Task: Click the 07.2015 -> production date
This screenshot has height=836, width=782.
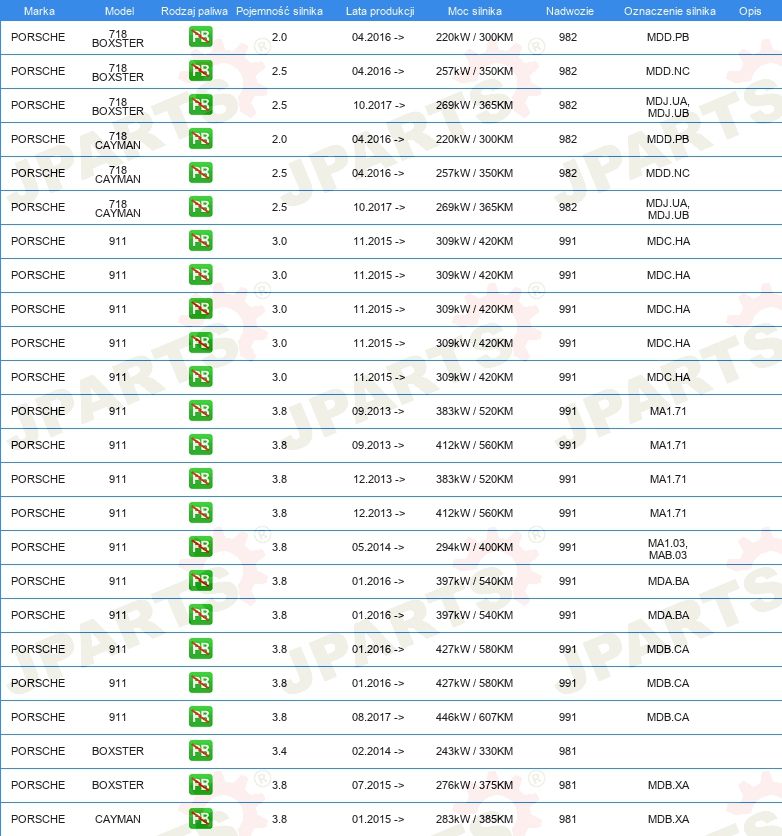Action: (x=378, y=785)
